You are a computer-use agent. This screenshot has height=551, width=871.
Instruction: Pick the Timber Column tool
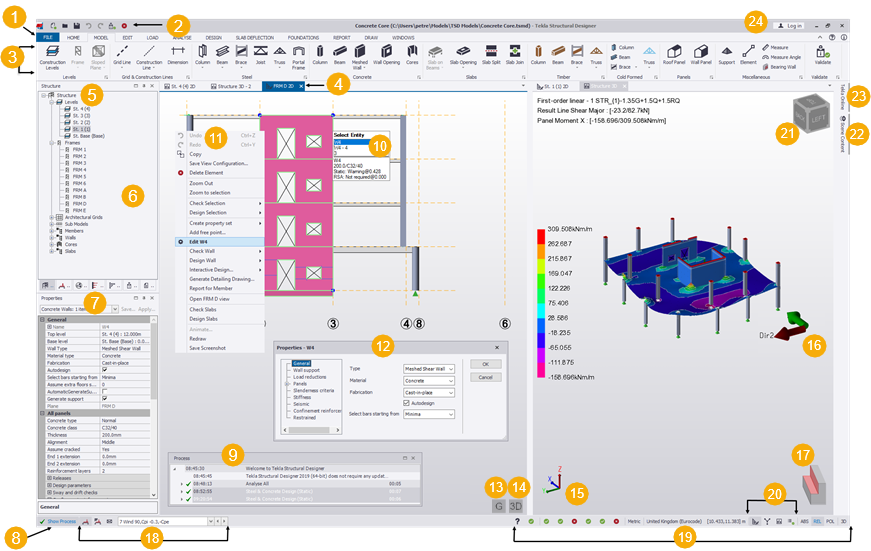pyautogui.click(x=538, y=55)
